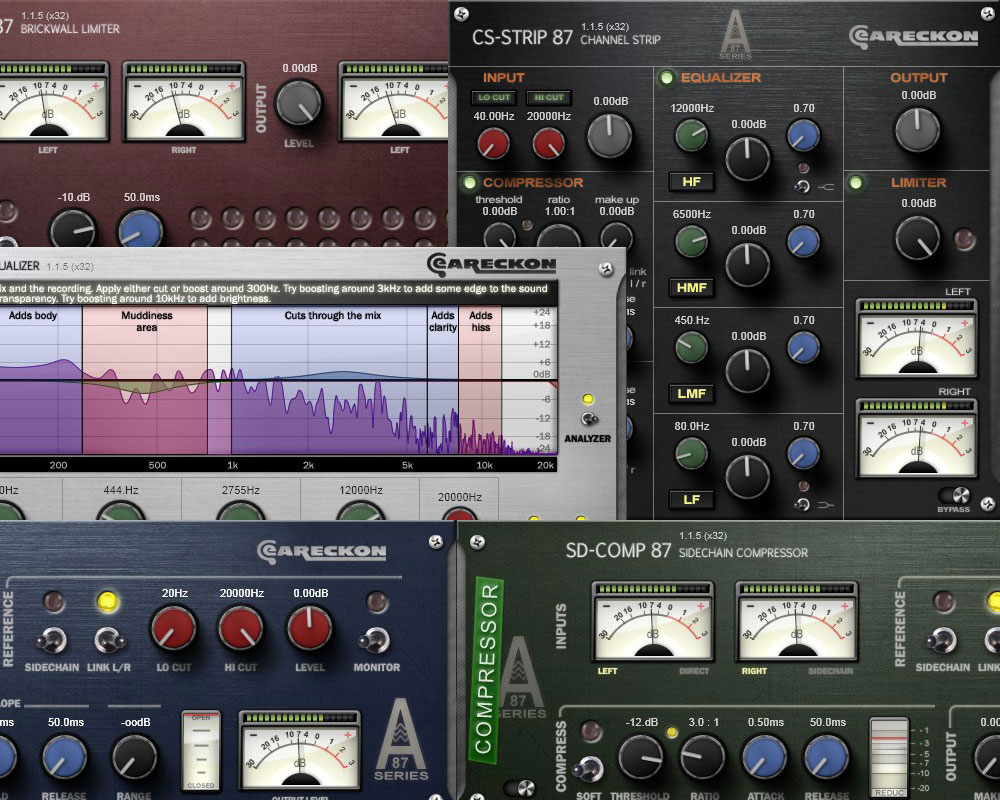Enable the Limiter section power LED

point(857,183)
